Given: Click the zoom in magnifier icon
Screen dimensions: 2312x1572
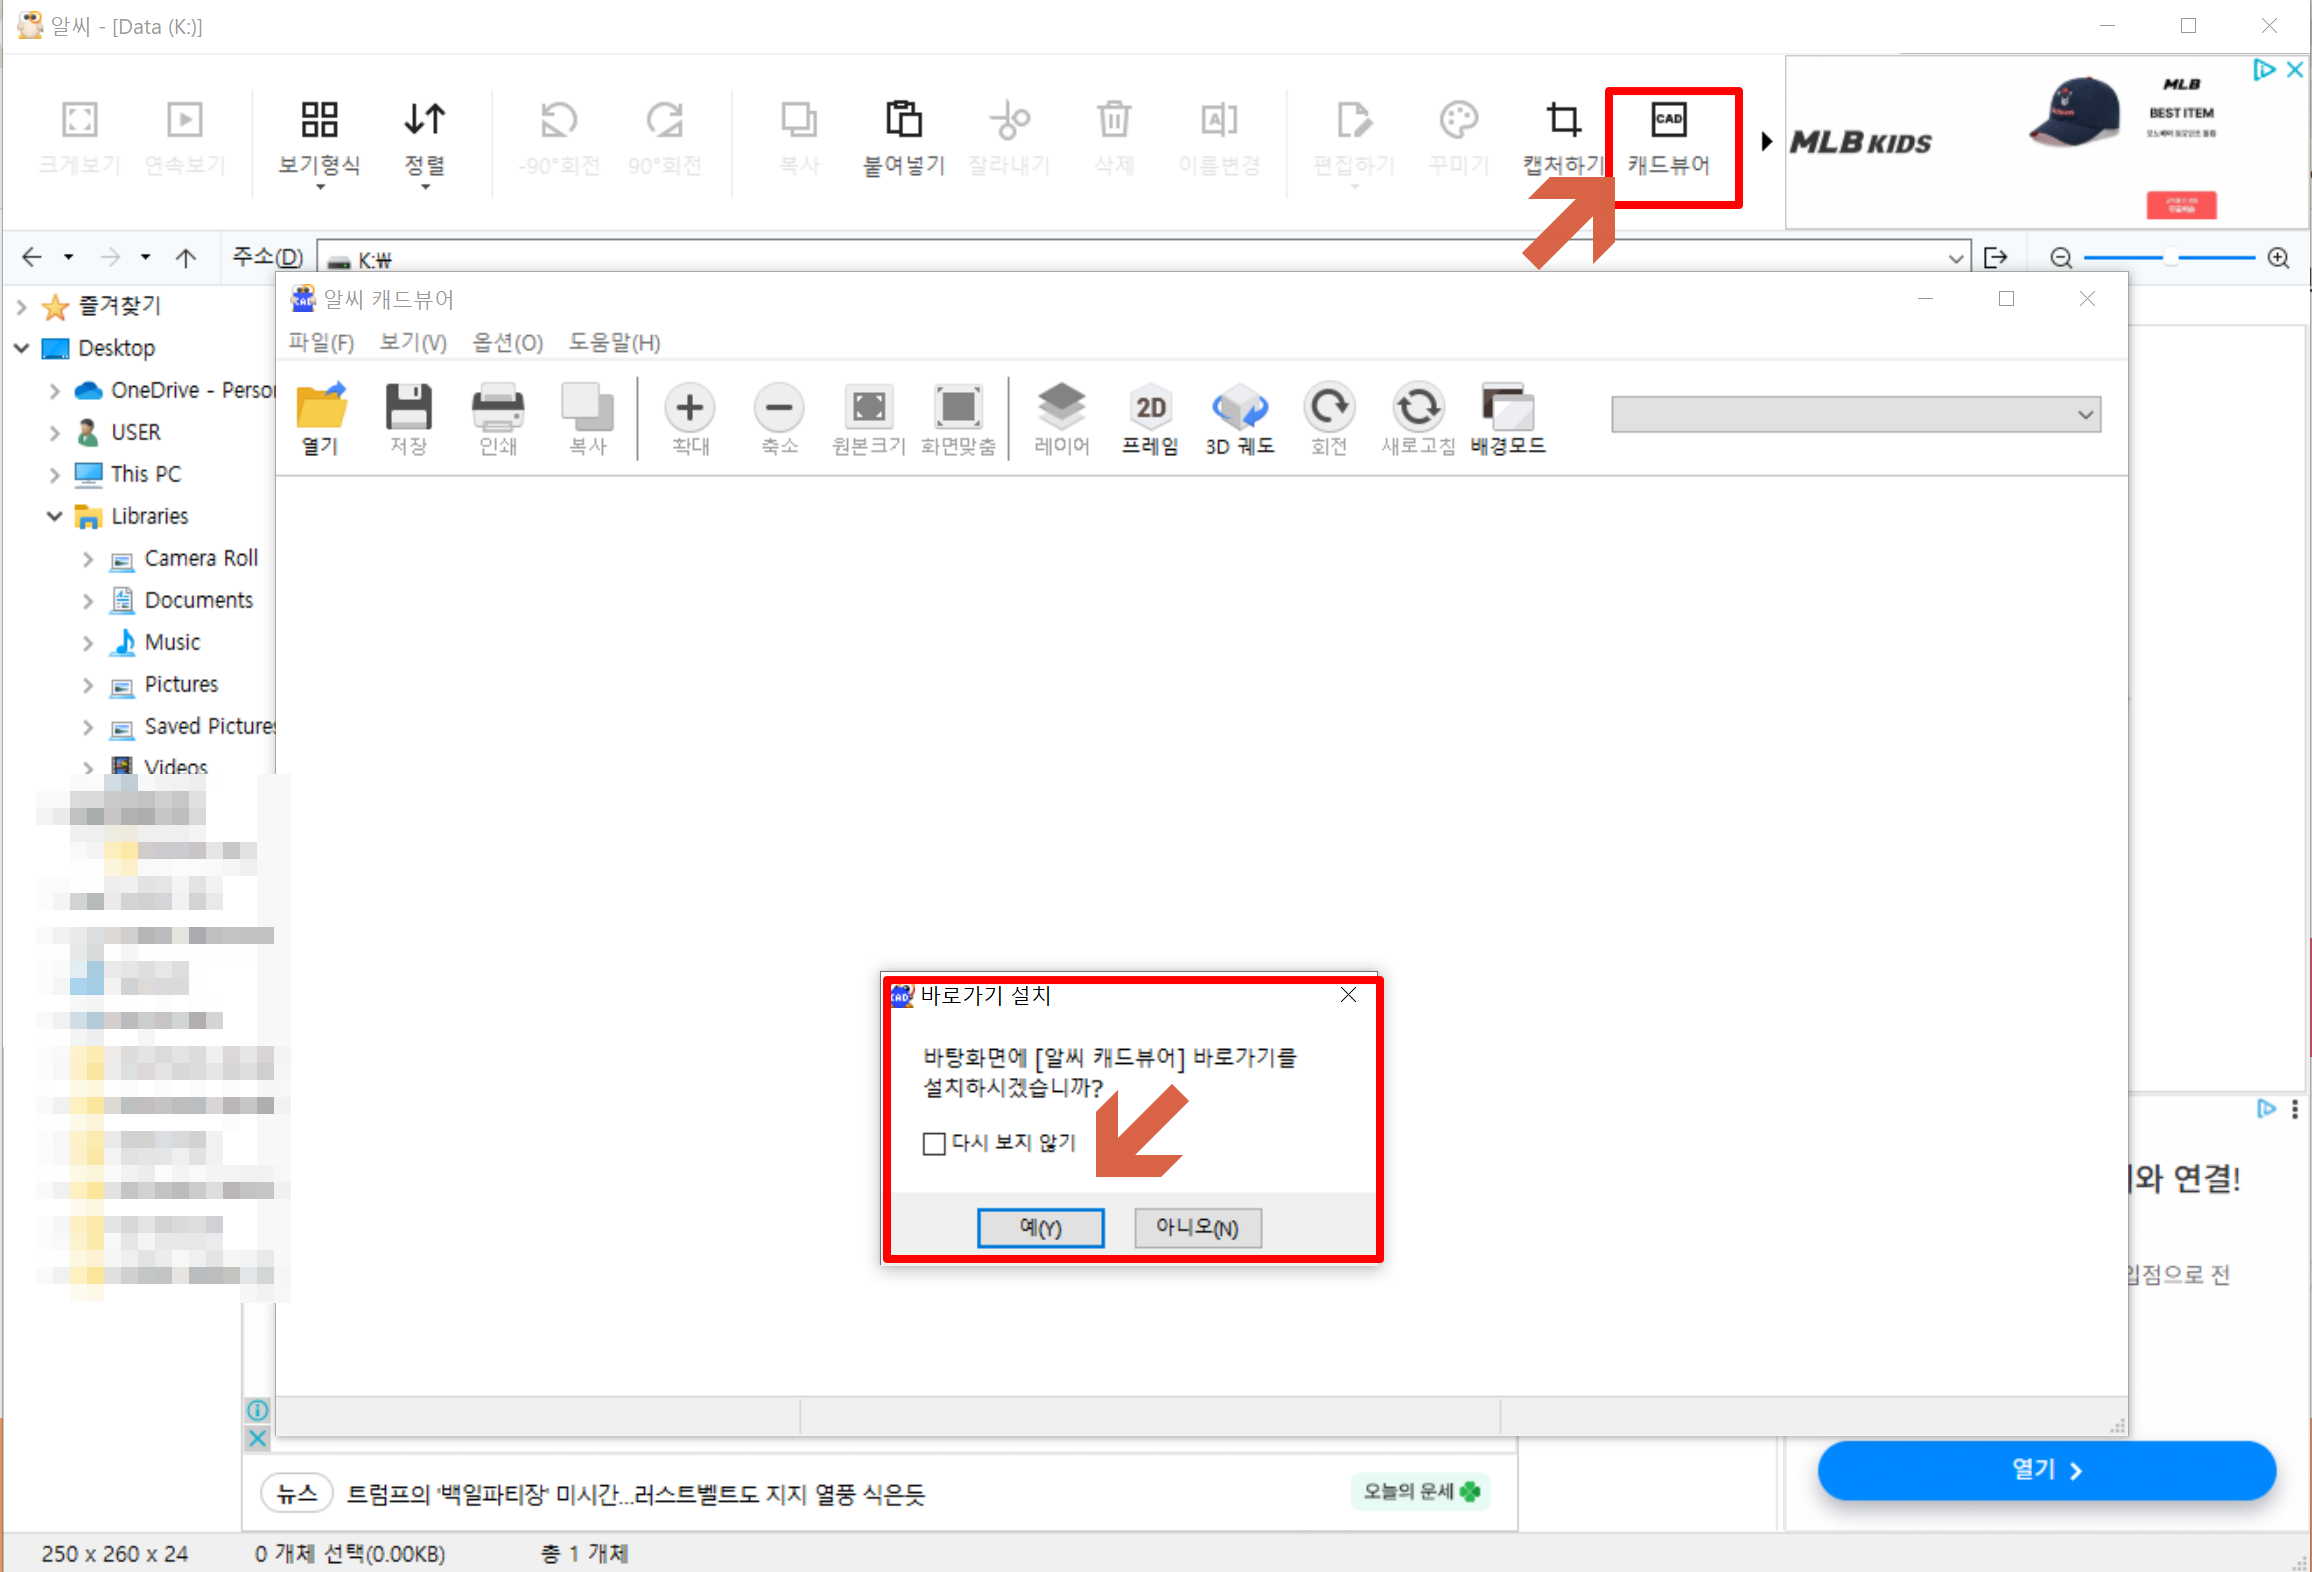Looking at the screenshot, I should click(x=2278, y=258).
